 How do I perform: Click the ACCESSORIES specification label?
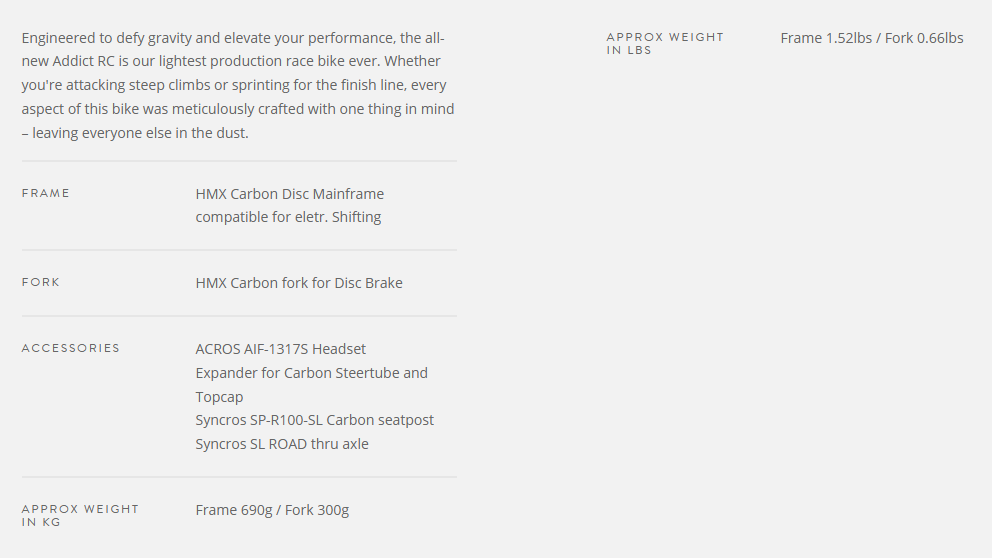tap(71, 348)
